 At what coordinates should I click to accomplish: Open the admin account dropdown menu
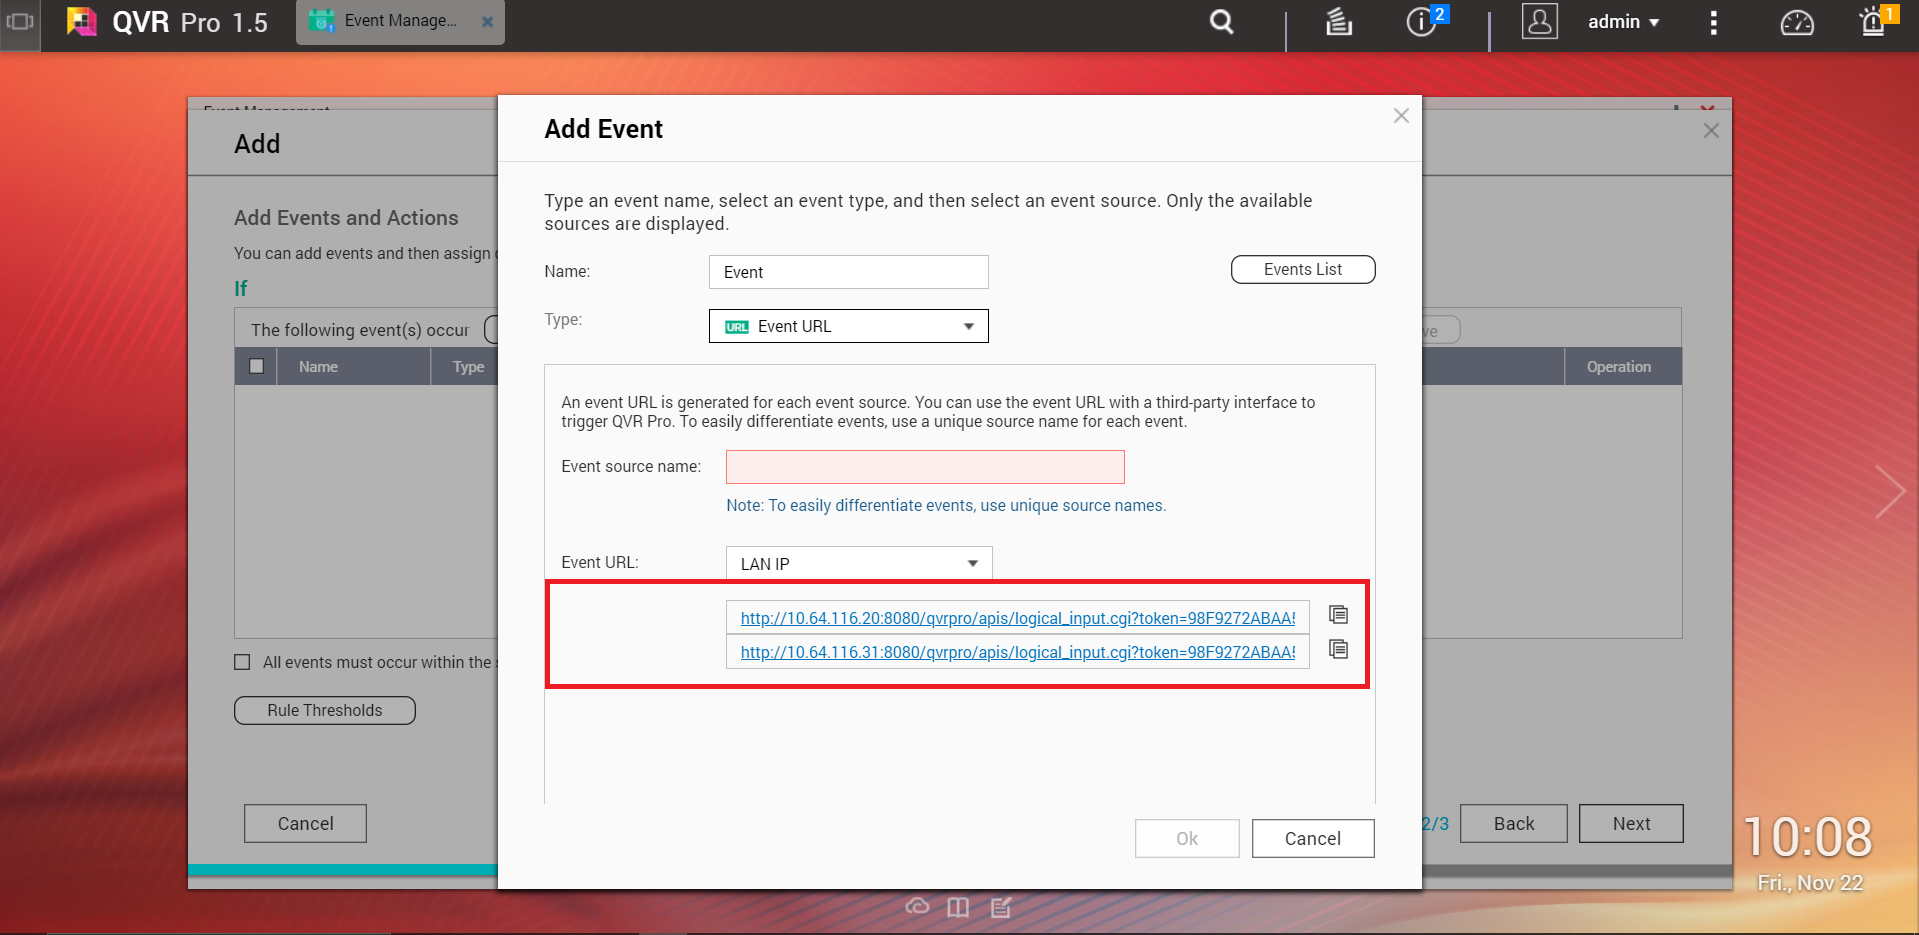1623,22
